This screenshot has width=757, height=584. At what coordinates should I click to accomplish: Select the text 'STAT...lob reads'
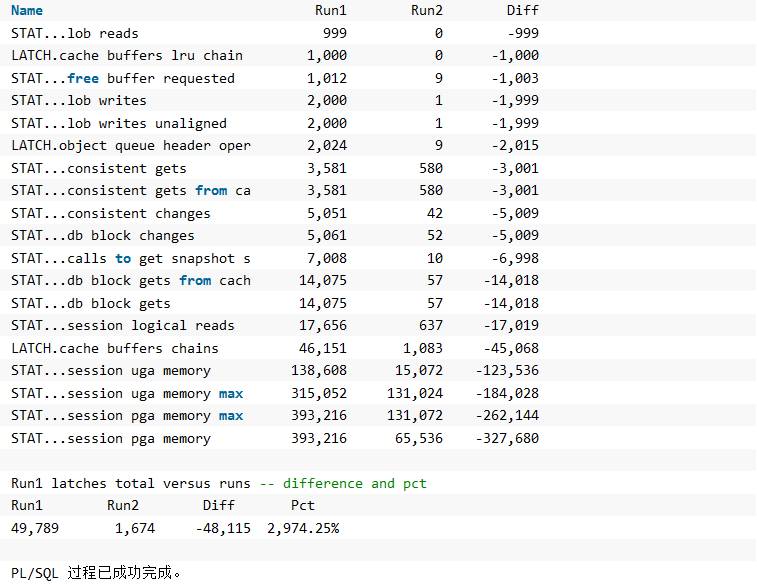[74, 33]
